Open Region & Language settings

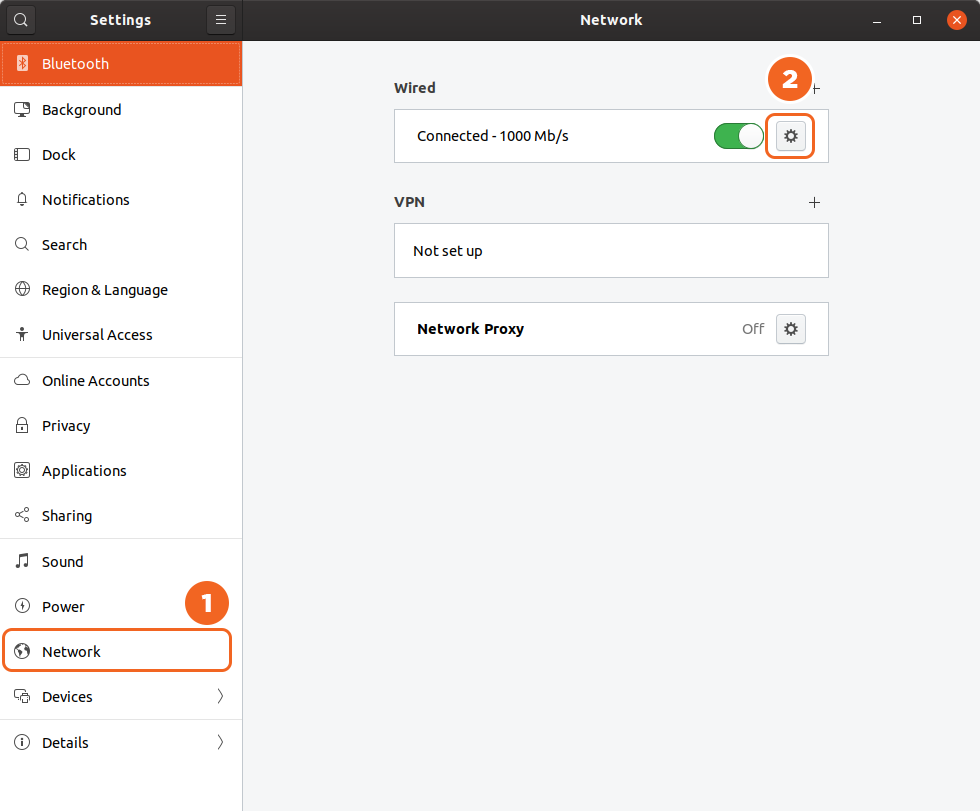coord(105,290)
